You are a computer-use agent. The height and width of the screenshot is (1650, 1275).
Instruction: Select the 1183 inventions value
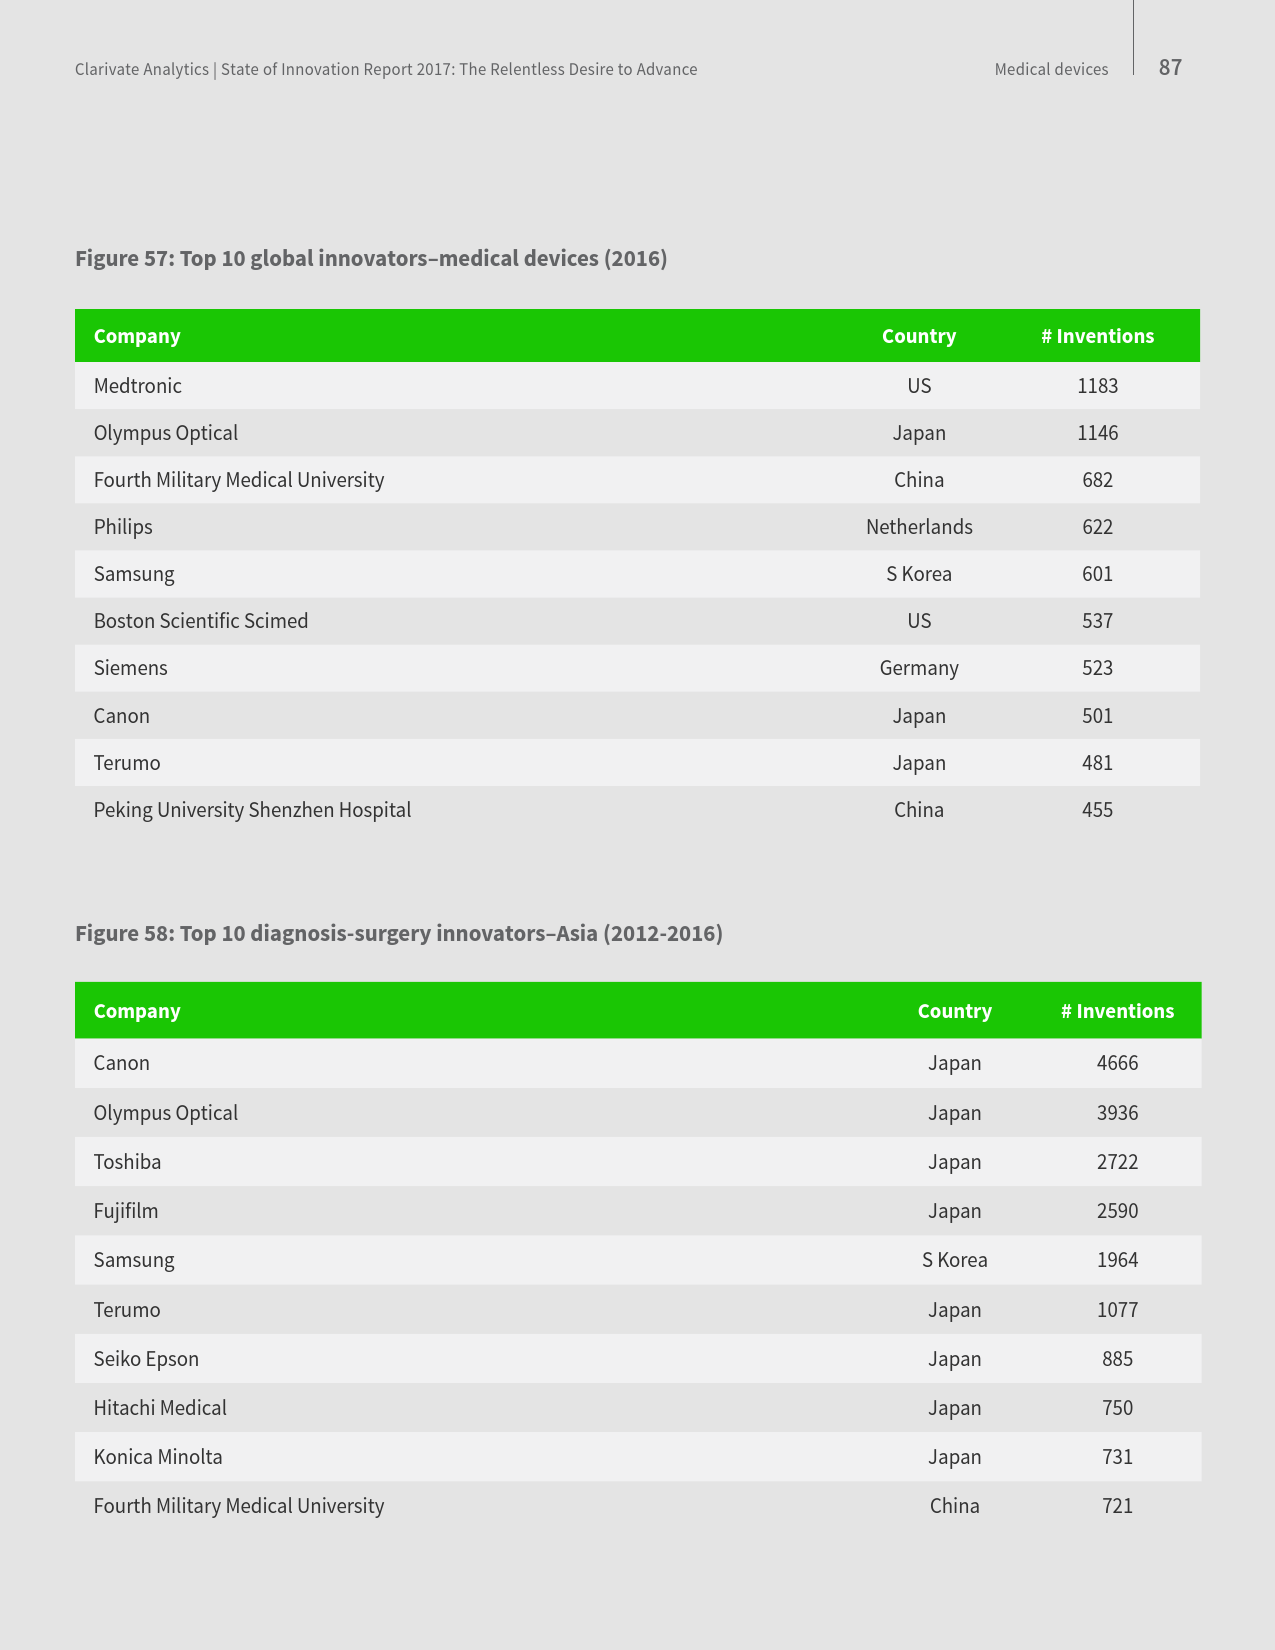[x=1097, y=386]
